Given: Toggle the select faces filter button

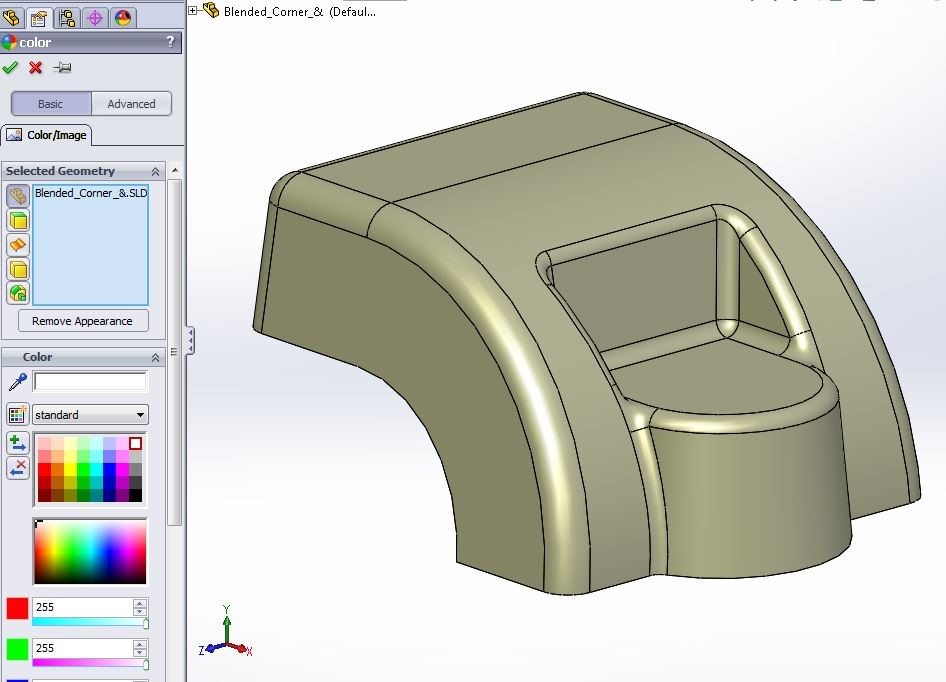Looking at the screenshot, I should pyautogui.click(x=18, y=221).
